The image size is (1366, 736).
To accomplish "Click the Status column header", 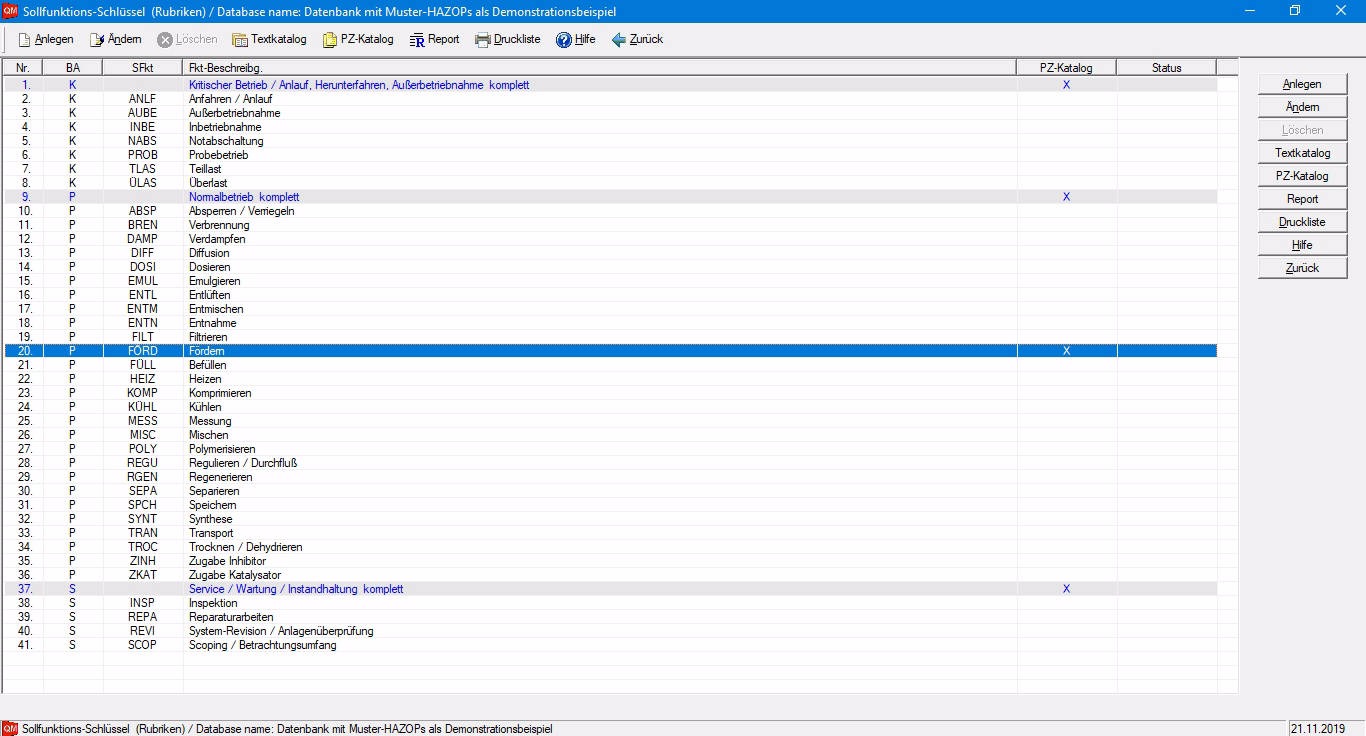I will click(x=1166, y=68).
